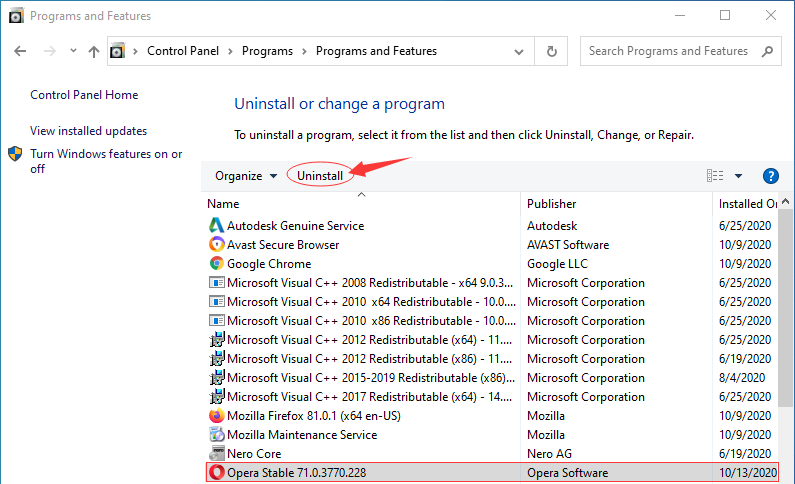Click the search magnifier icon

coord(768,51)
